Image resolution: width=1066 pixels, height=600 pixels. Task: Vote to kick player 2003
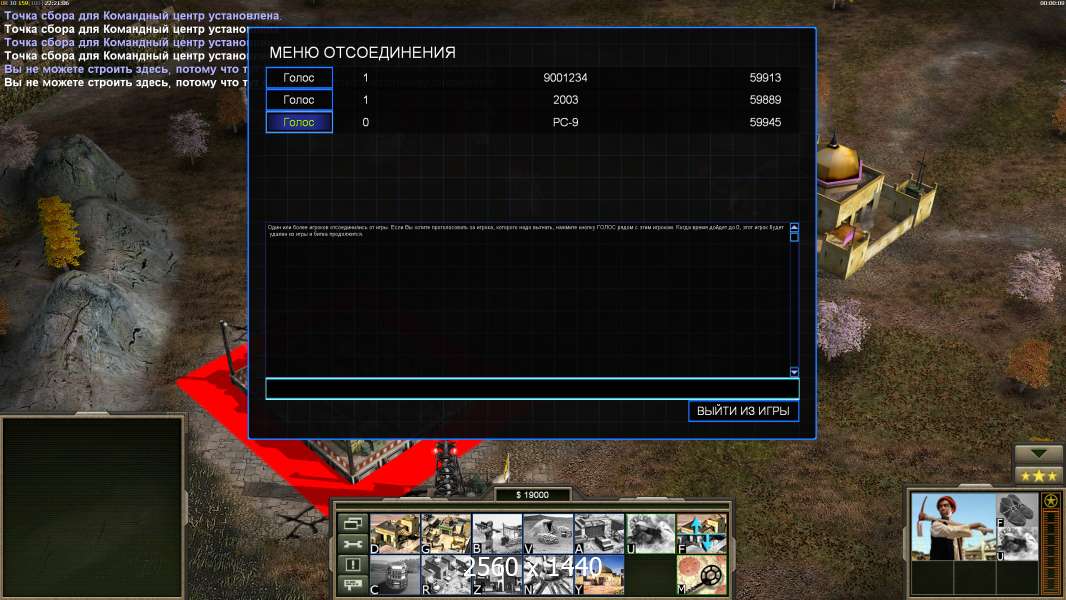(299, 100)
